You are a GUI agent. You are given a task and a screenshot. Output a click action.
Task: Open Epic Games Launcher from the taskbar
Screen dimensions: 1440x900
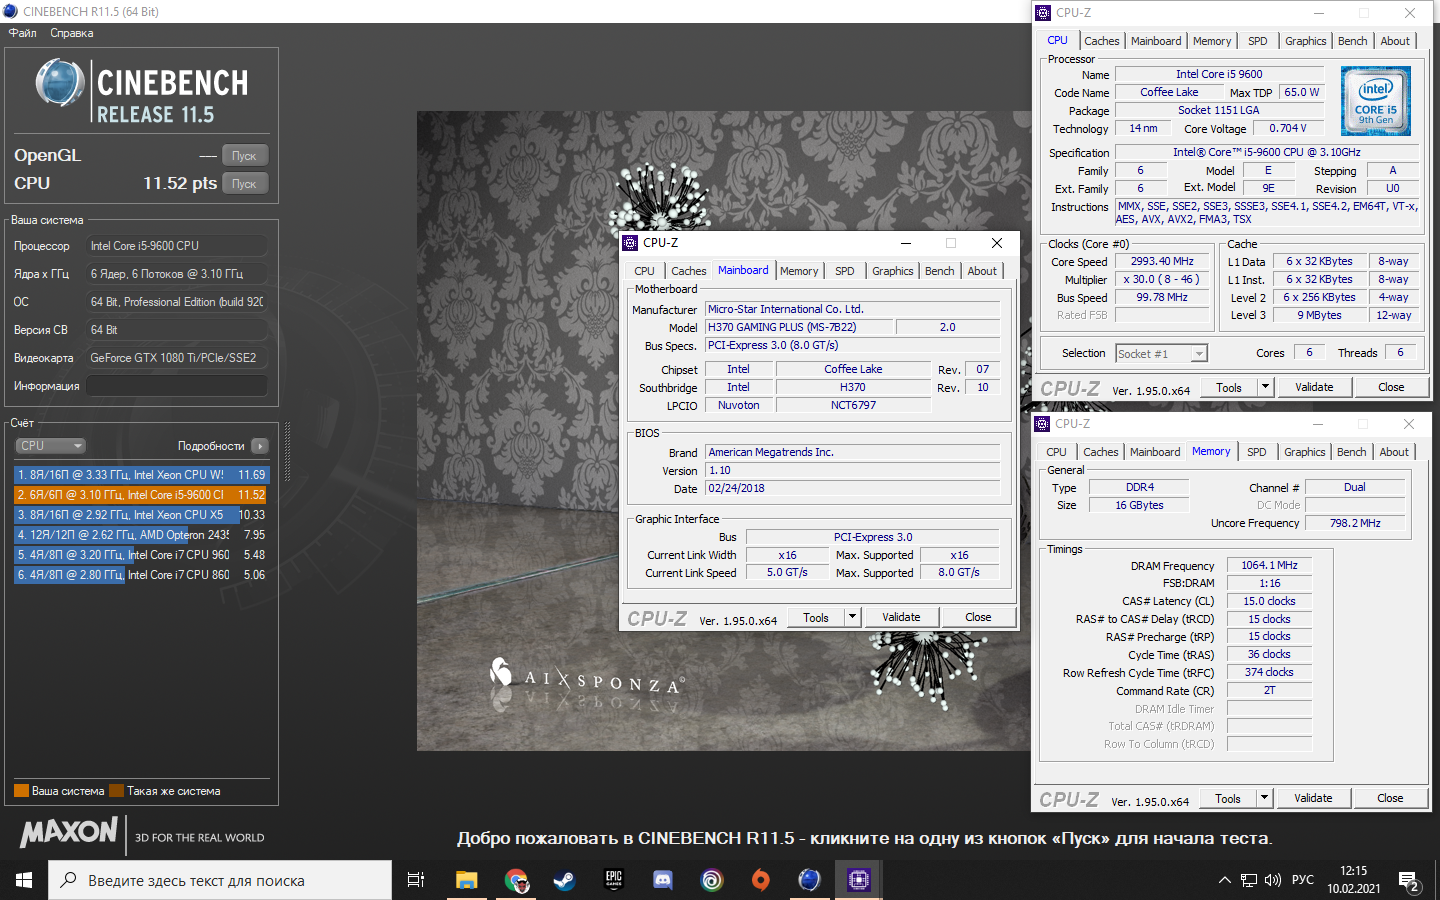614,880
